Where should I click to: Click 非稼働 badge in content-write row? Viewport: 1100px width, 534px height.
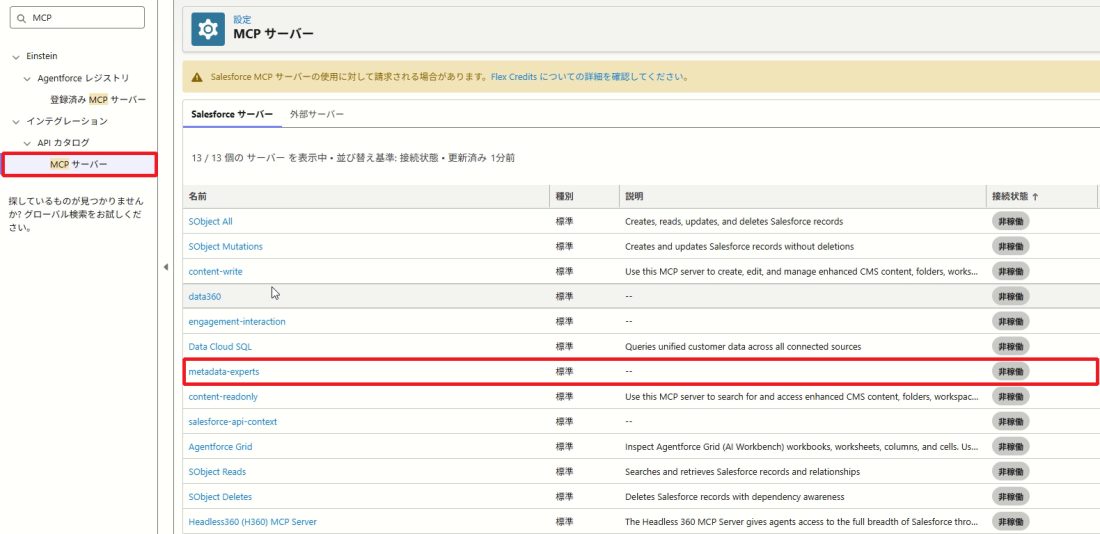[1010, 272]
